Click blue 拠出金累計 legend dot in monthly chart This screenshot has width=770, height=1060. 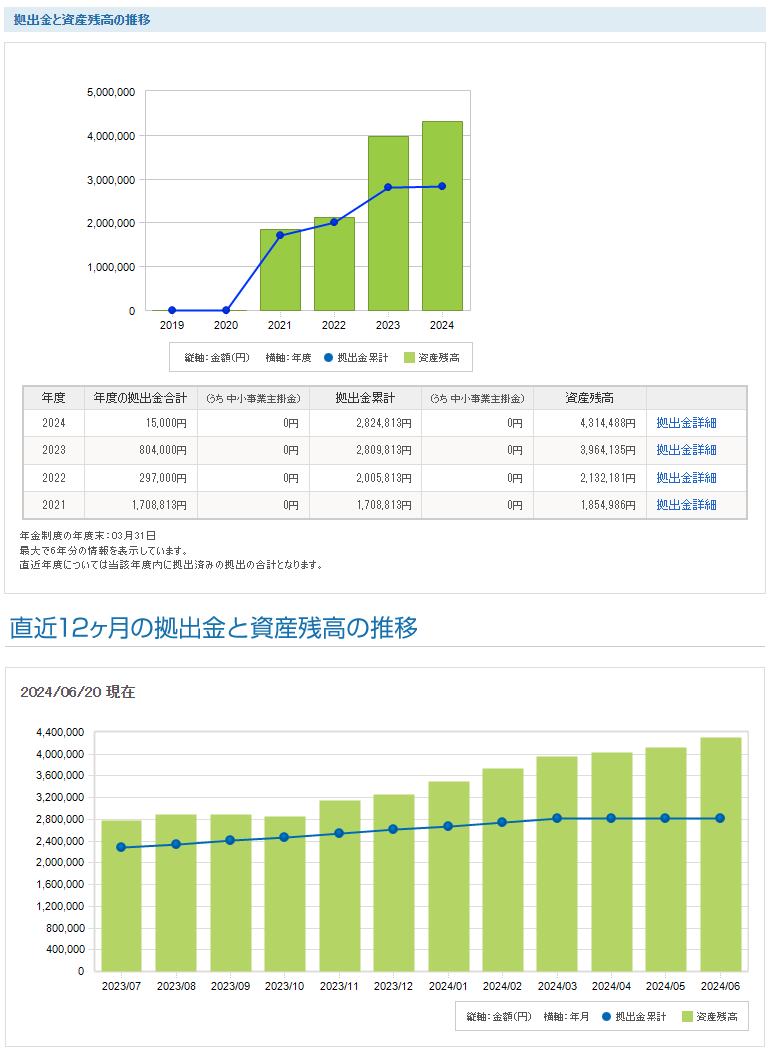606,1017
